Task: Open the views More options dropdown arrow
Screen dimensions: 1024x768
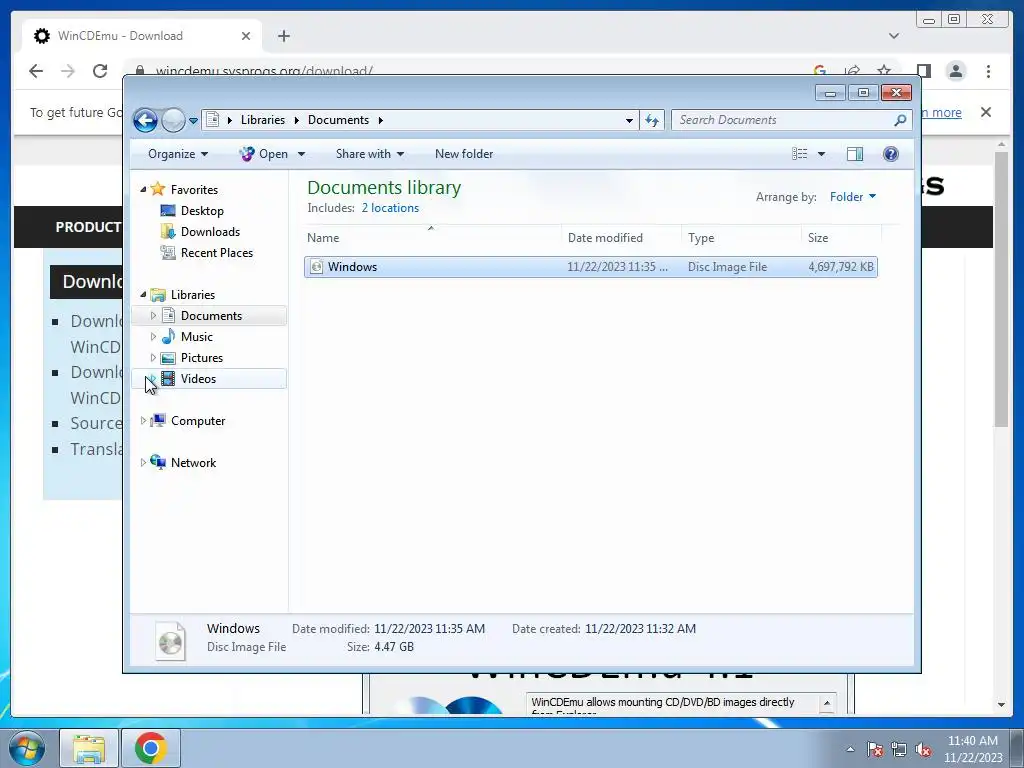Action: 822,154
